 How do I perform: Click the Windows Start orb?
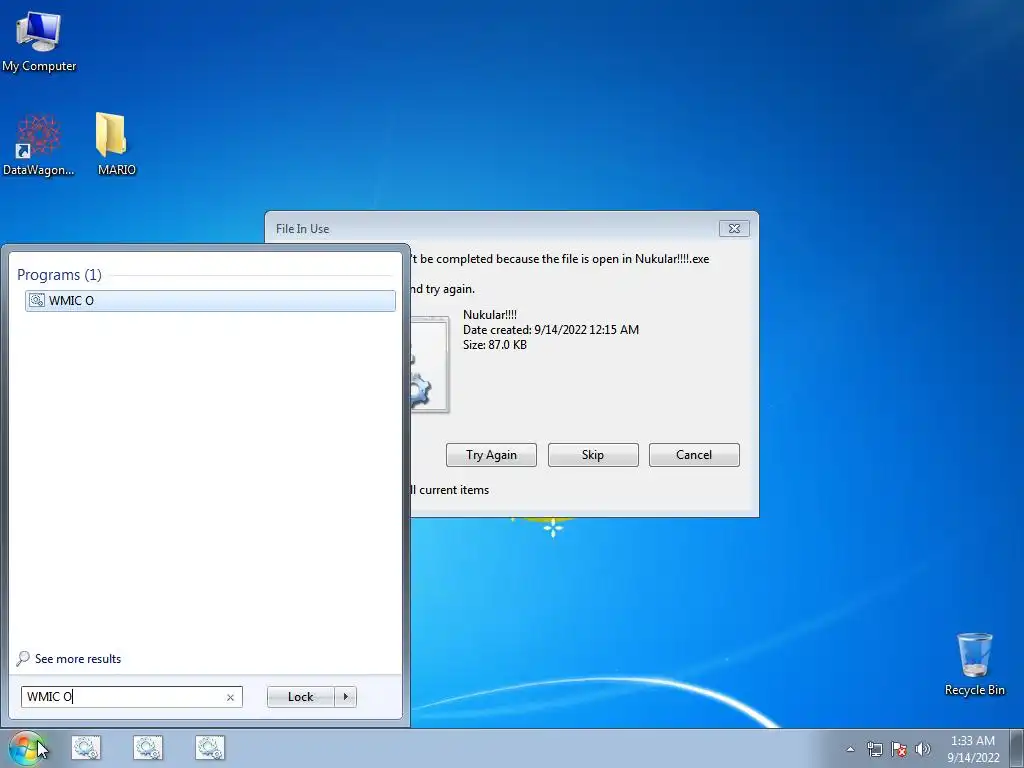click(25, 748)
